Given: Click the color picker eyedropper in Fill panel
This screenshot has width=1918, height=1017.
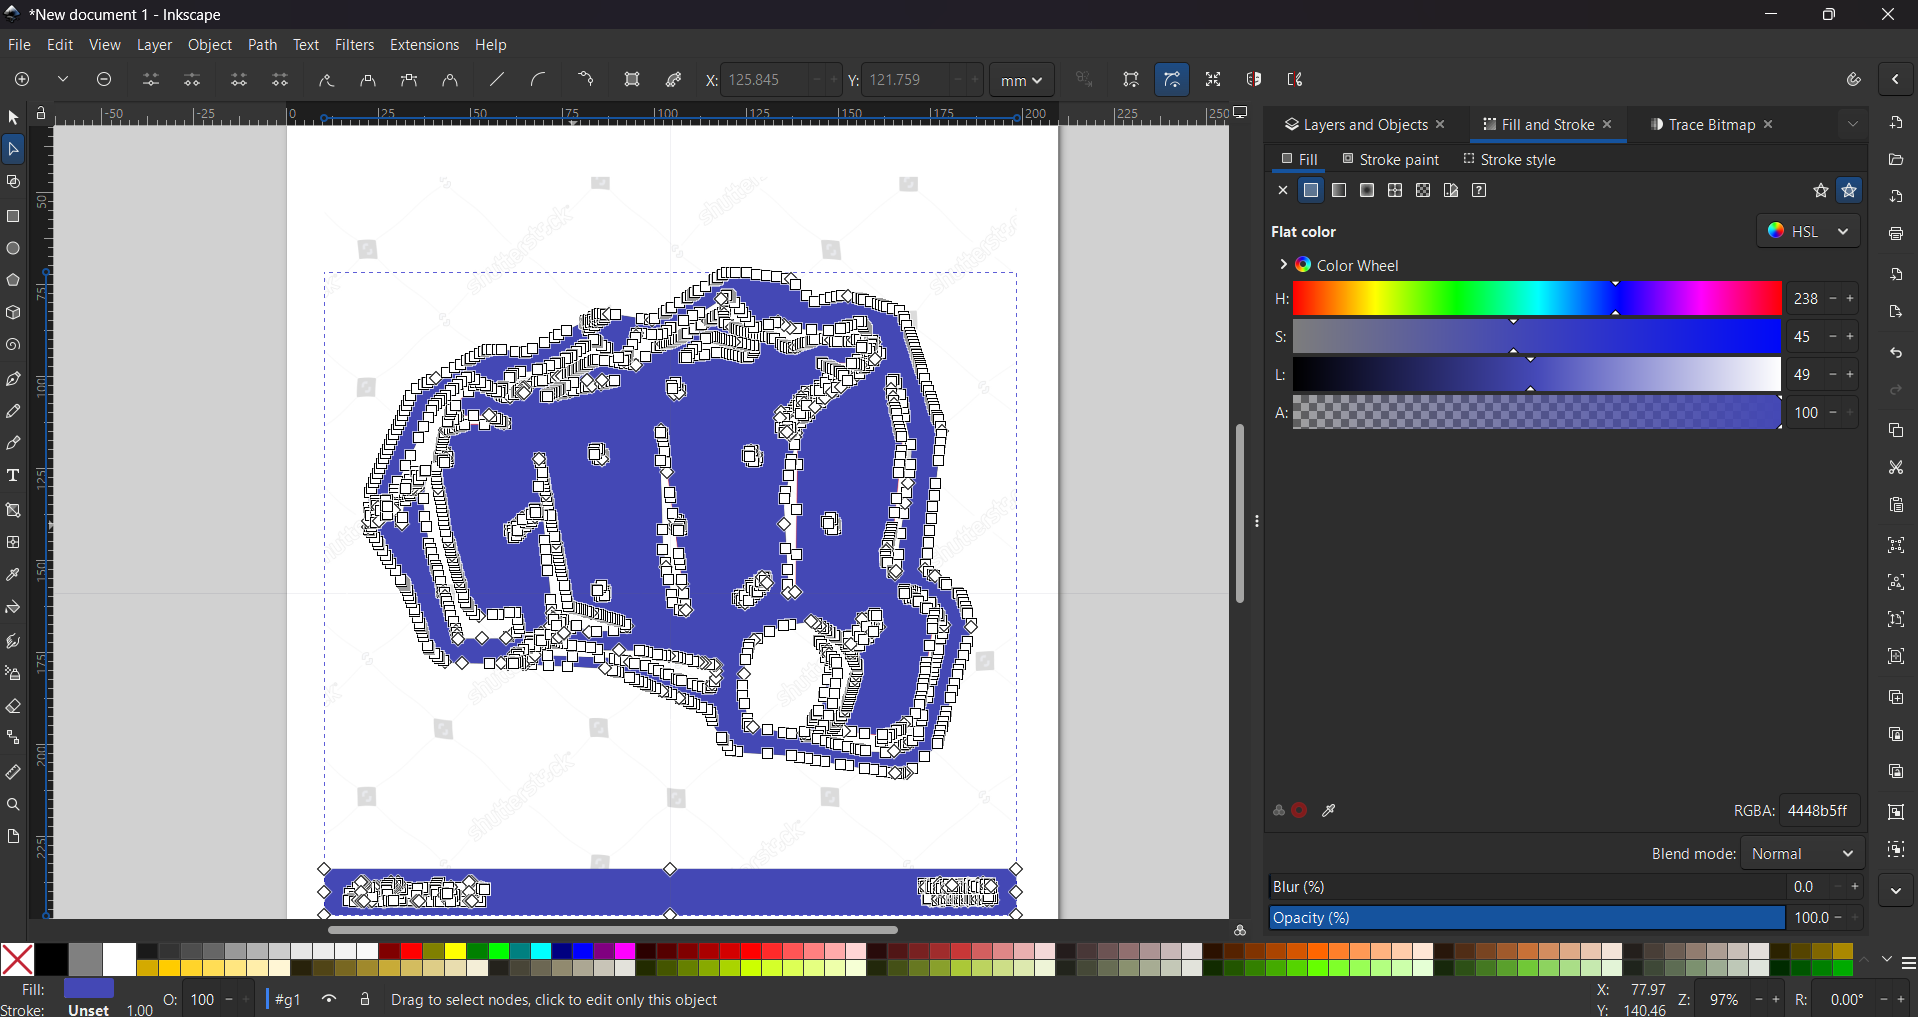Looking at the screenshot, I should tap(1329, 811).
